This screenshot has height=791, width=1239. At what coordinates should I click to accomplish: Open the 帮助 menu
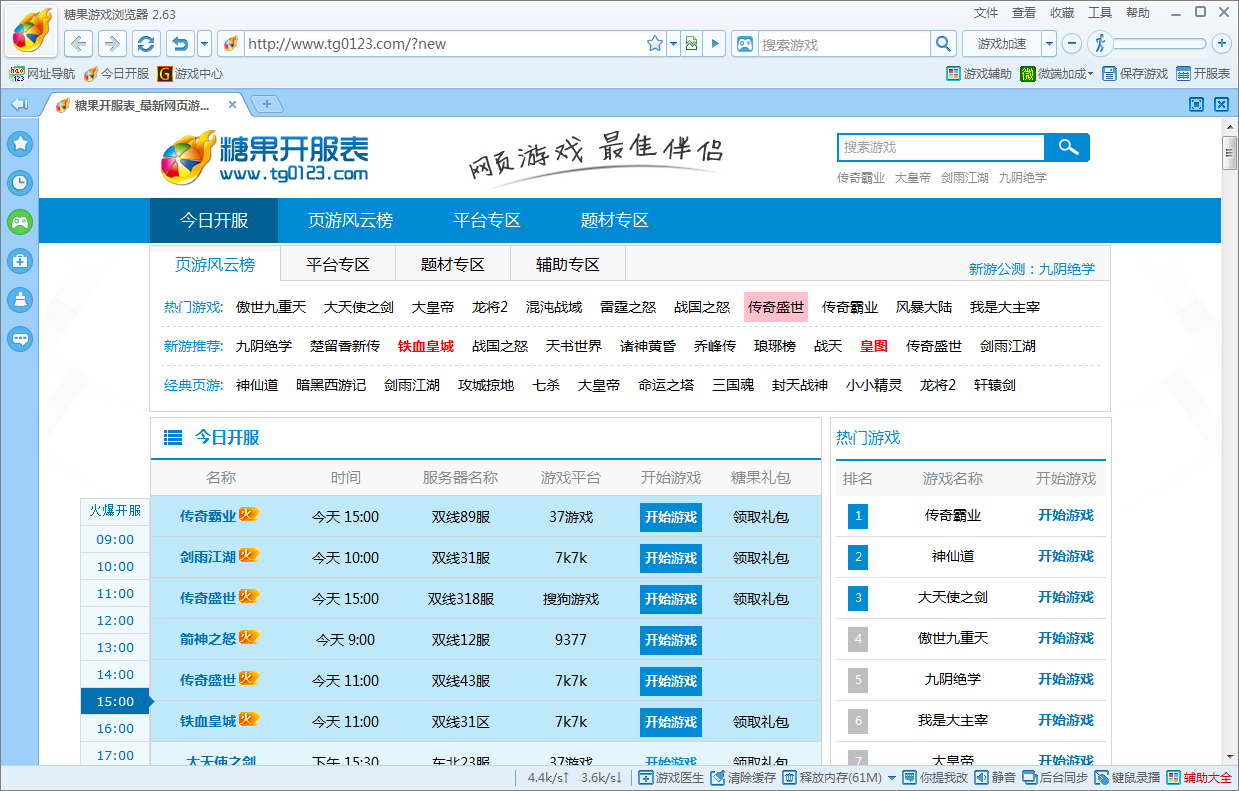click(1138, 13)
